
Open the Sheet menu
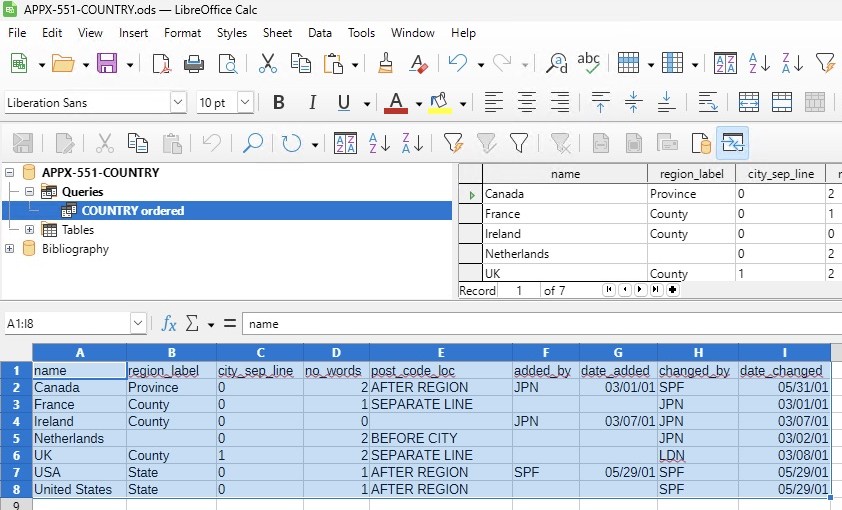pyautogui.click(x=277, y=33)
